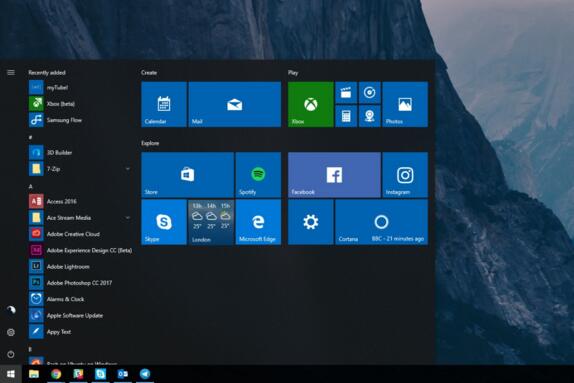Open the Instagram tile
574x383 pixels.
(x=405, y=175)
